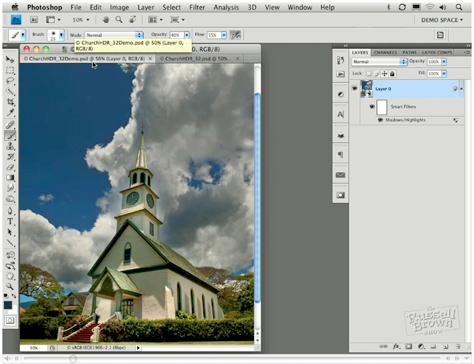Toggle lock position
Viewport: 474px width, 364px height.
384,74
